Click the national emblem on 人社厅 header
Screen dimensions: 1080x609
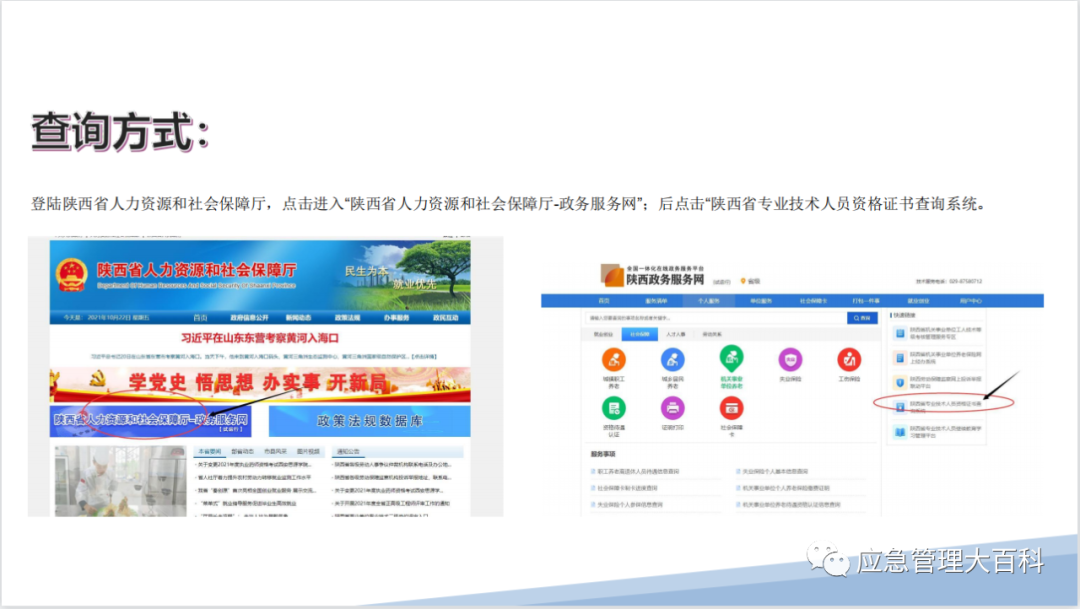72,275
